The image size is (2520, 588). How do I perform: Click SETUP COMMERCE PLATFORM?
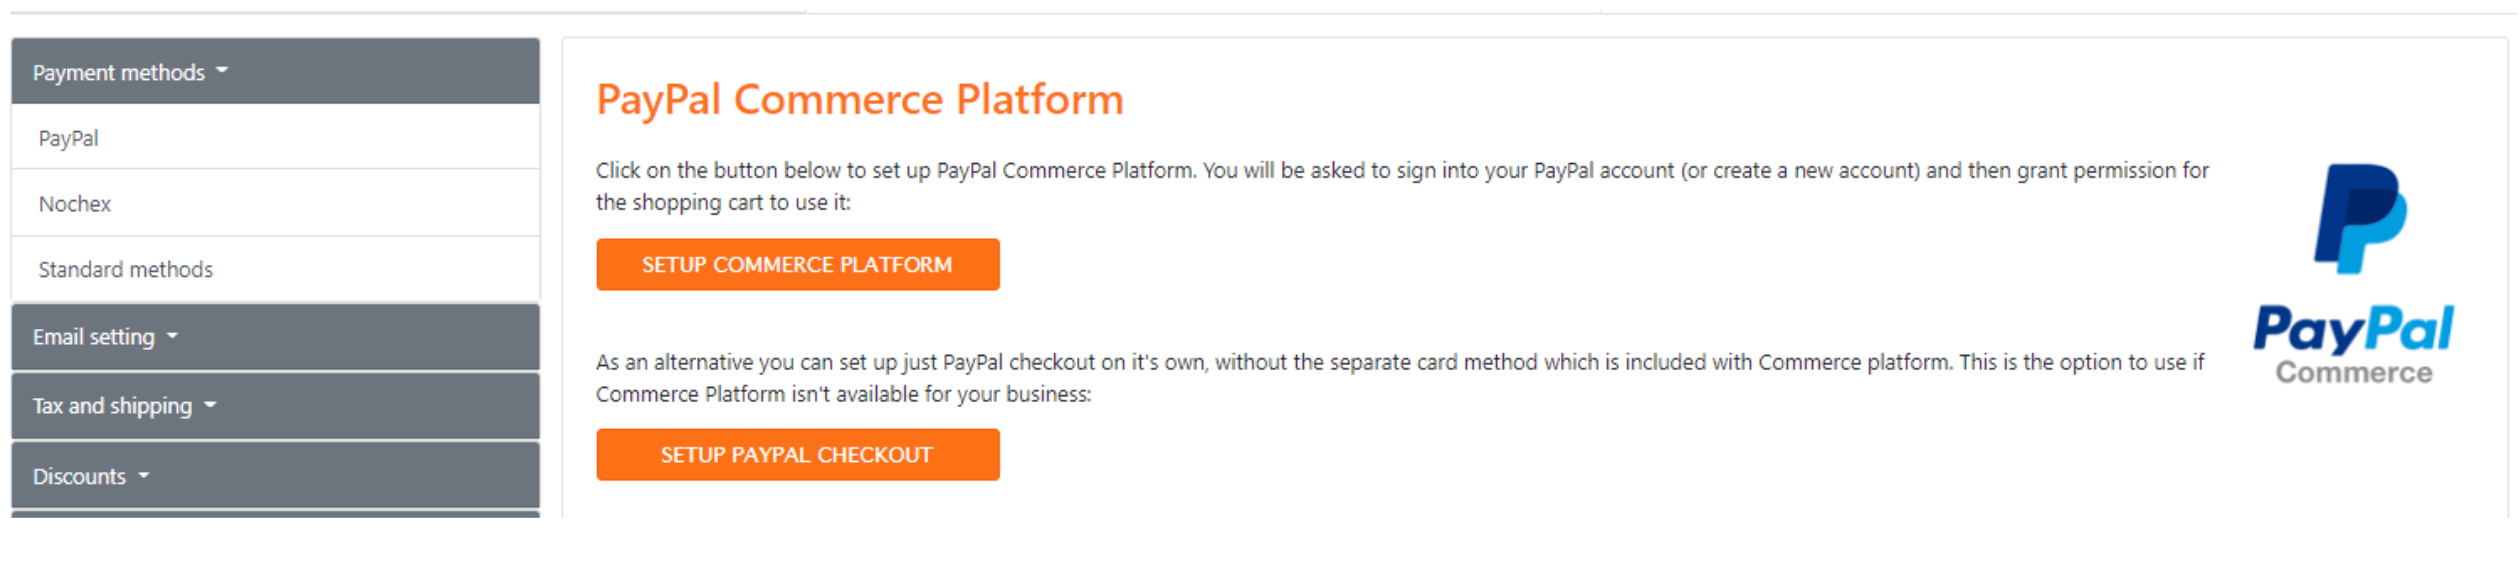pyautogui.click(x=797, y=264)
